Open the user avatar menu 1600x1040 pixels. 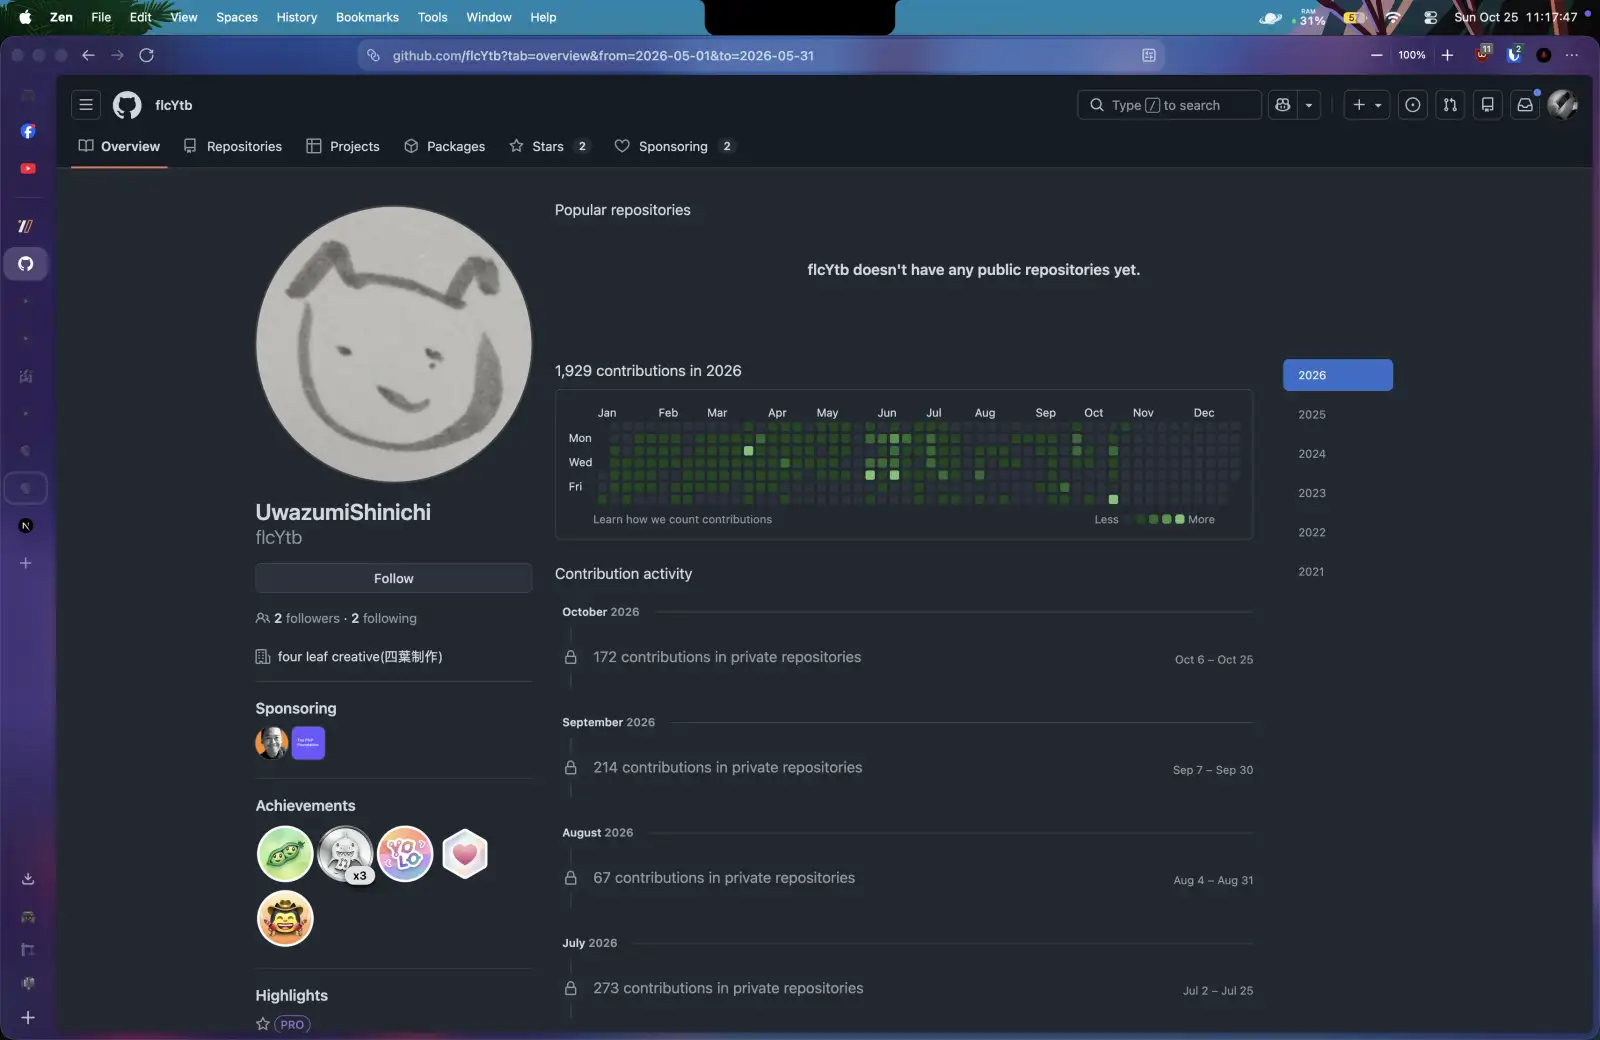pos(1562,105)
